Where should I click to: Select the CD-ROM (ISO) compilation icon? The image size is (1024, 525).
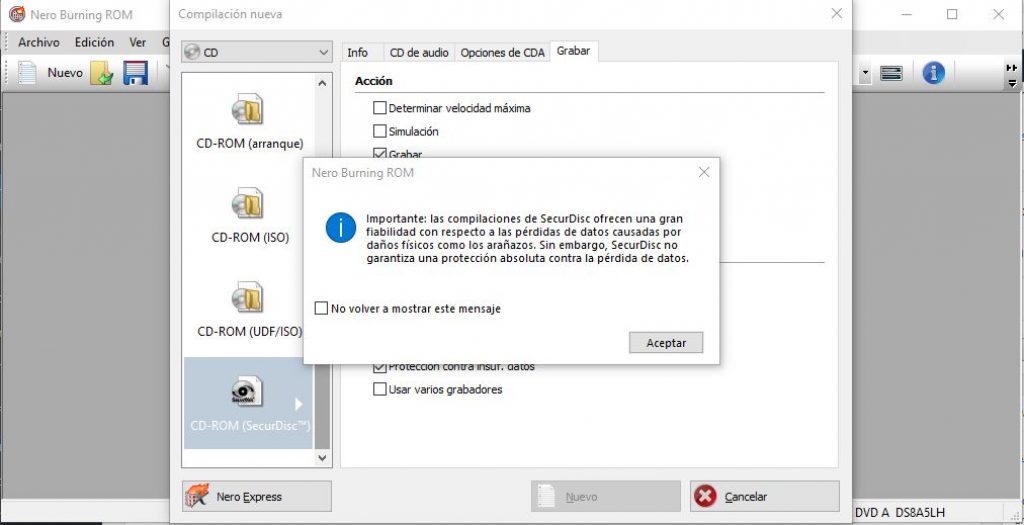[x=248, y=203]
